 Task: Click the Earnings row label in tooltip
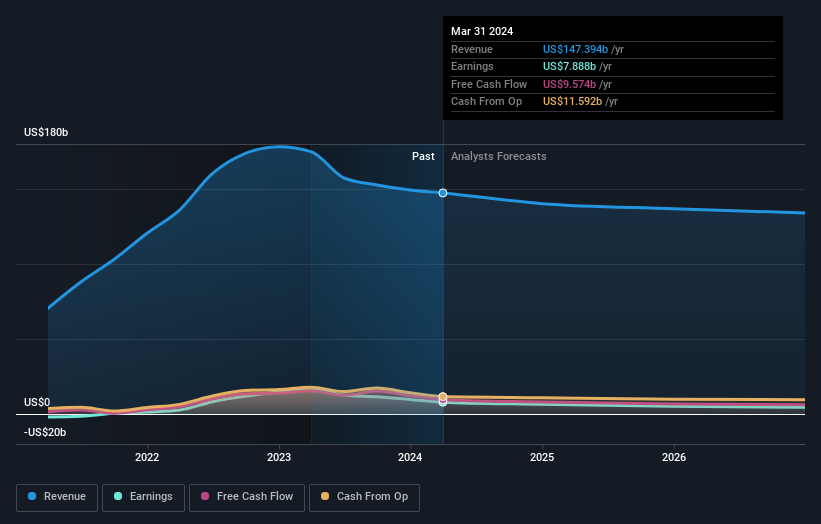pos(472,66)
